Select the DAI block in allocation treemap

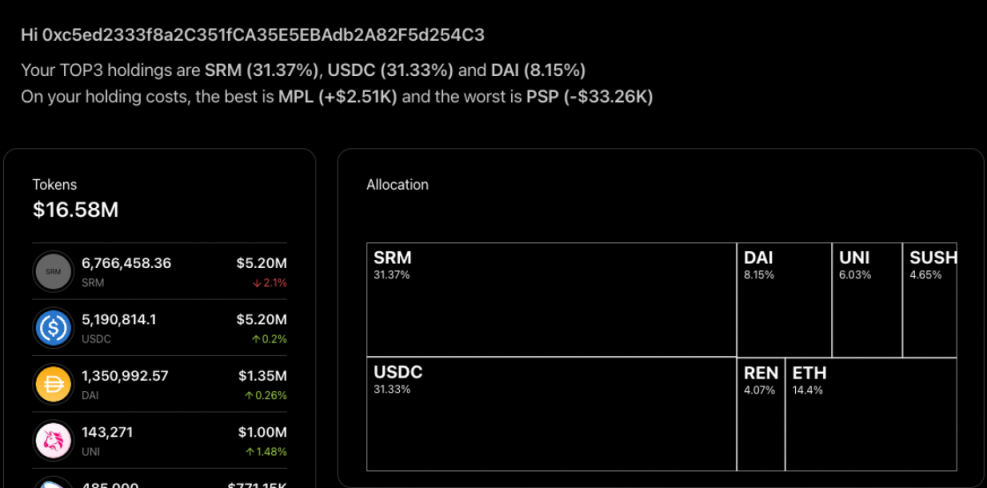[x=784, y=299]
